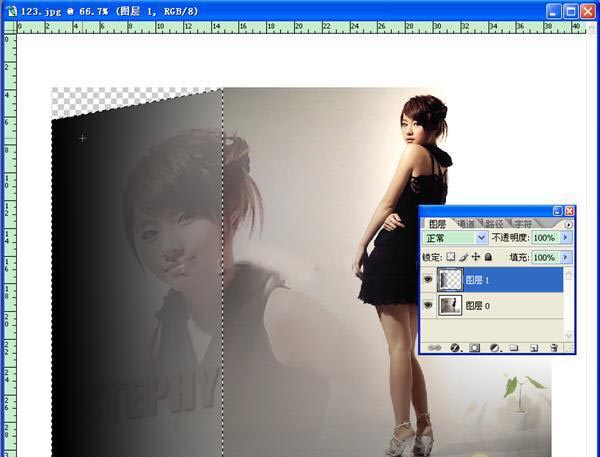Open the 填充 fill slider arrow
This screenshot has width=600, height=457.
[x=565, y=257]
